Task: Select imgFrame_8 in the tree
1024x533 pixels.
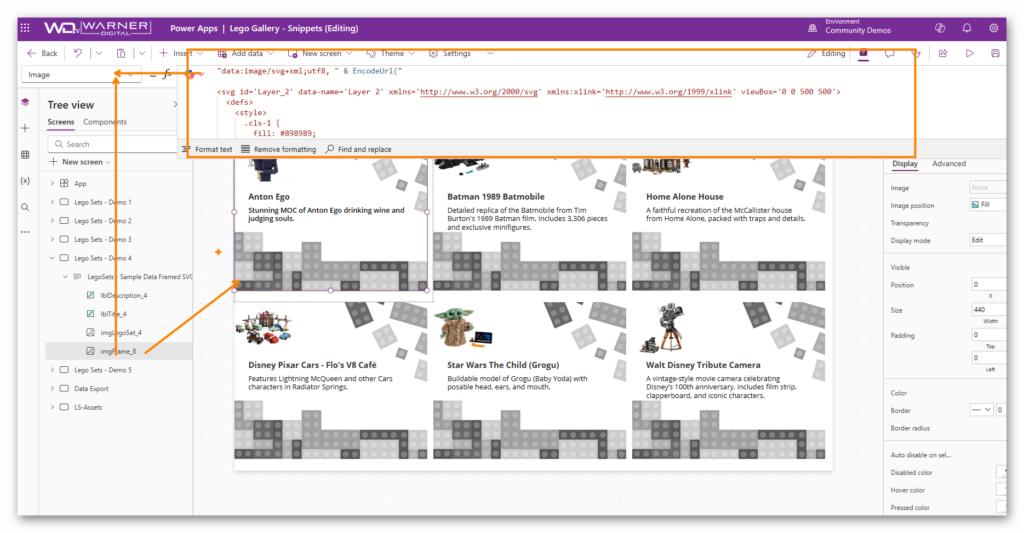Action: pos(118,351)
